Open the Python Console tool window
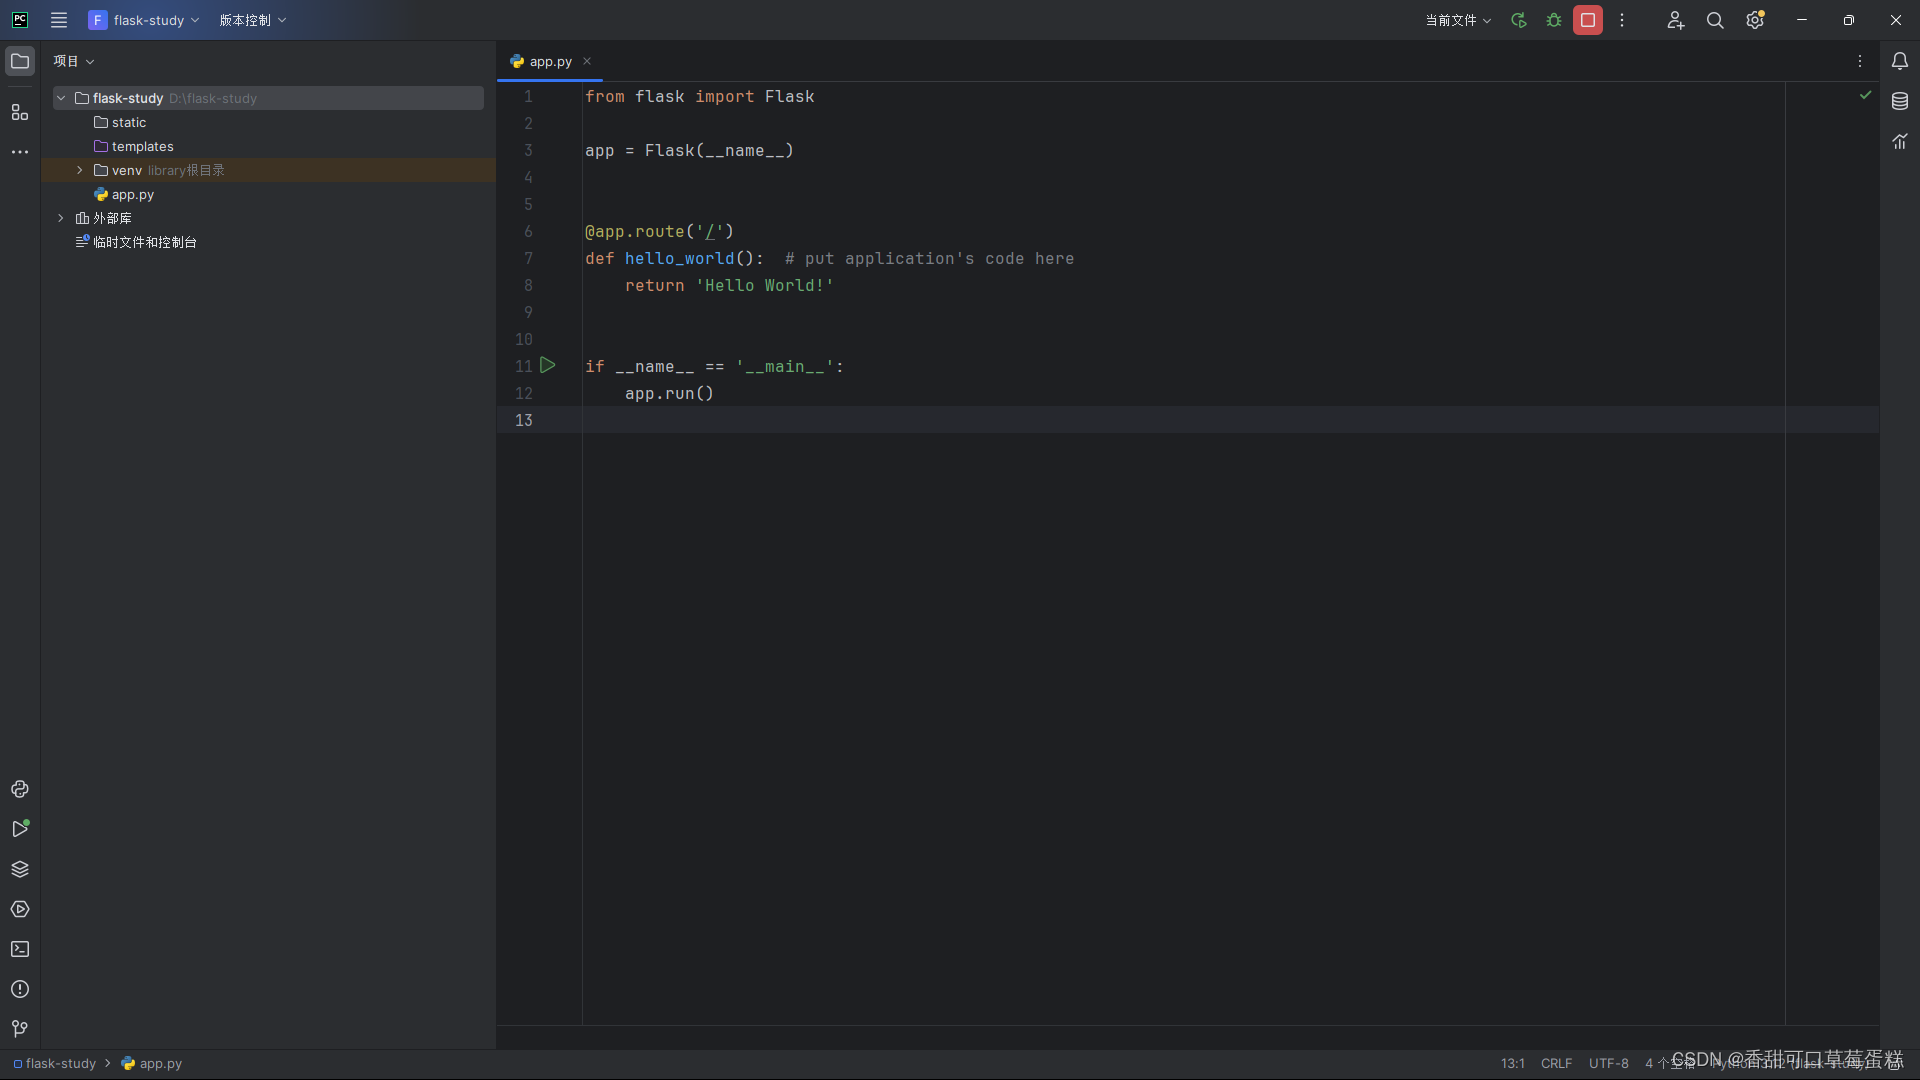1920x1080 pixels. [20, 789]
